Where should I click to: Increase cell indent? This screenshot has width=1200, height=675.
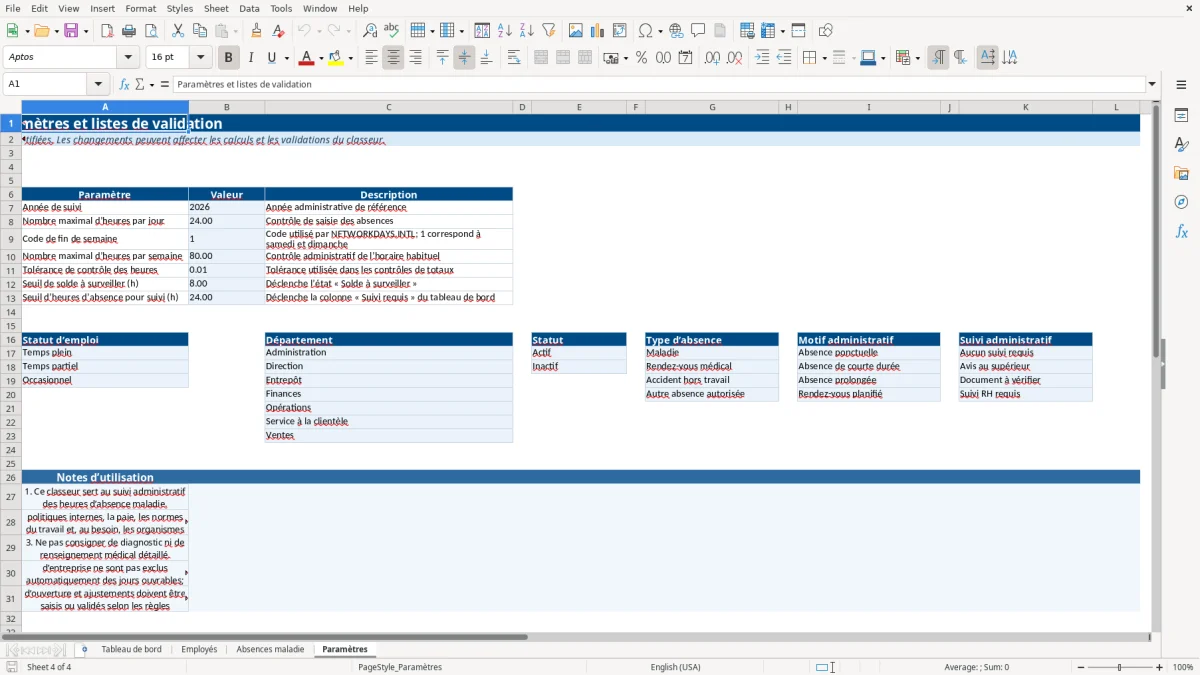763,58
